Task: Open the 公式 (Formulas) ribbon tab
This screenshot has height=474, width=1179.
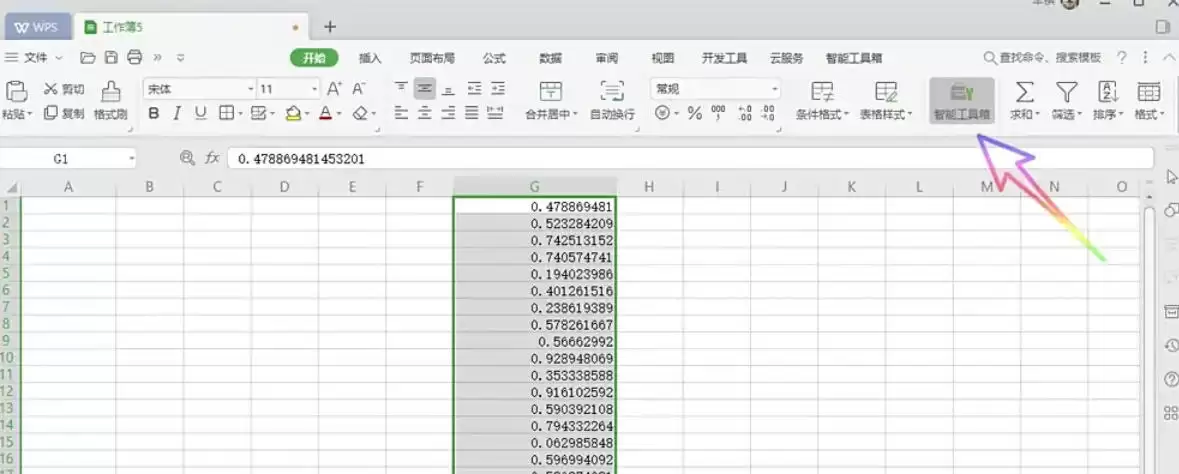Action: point(494,58)
